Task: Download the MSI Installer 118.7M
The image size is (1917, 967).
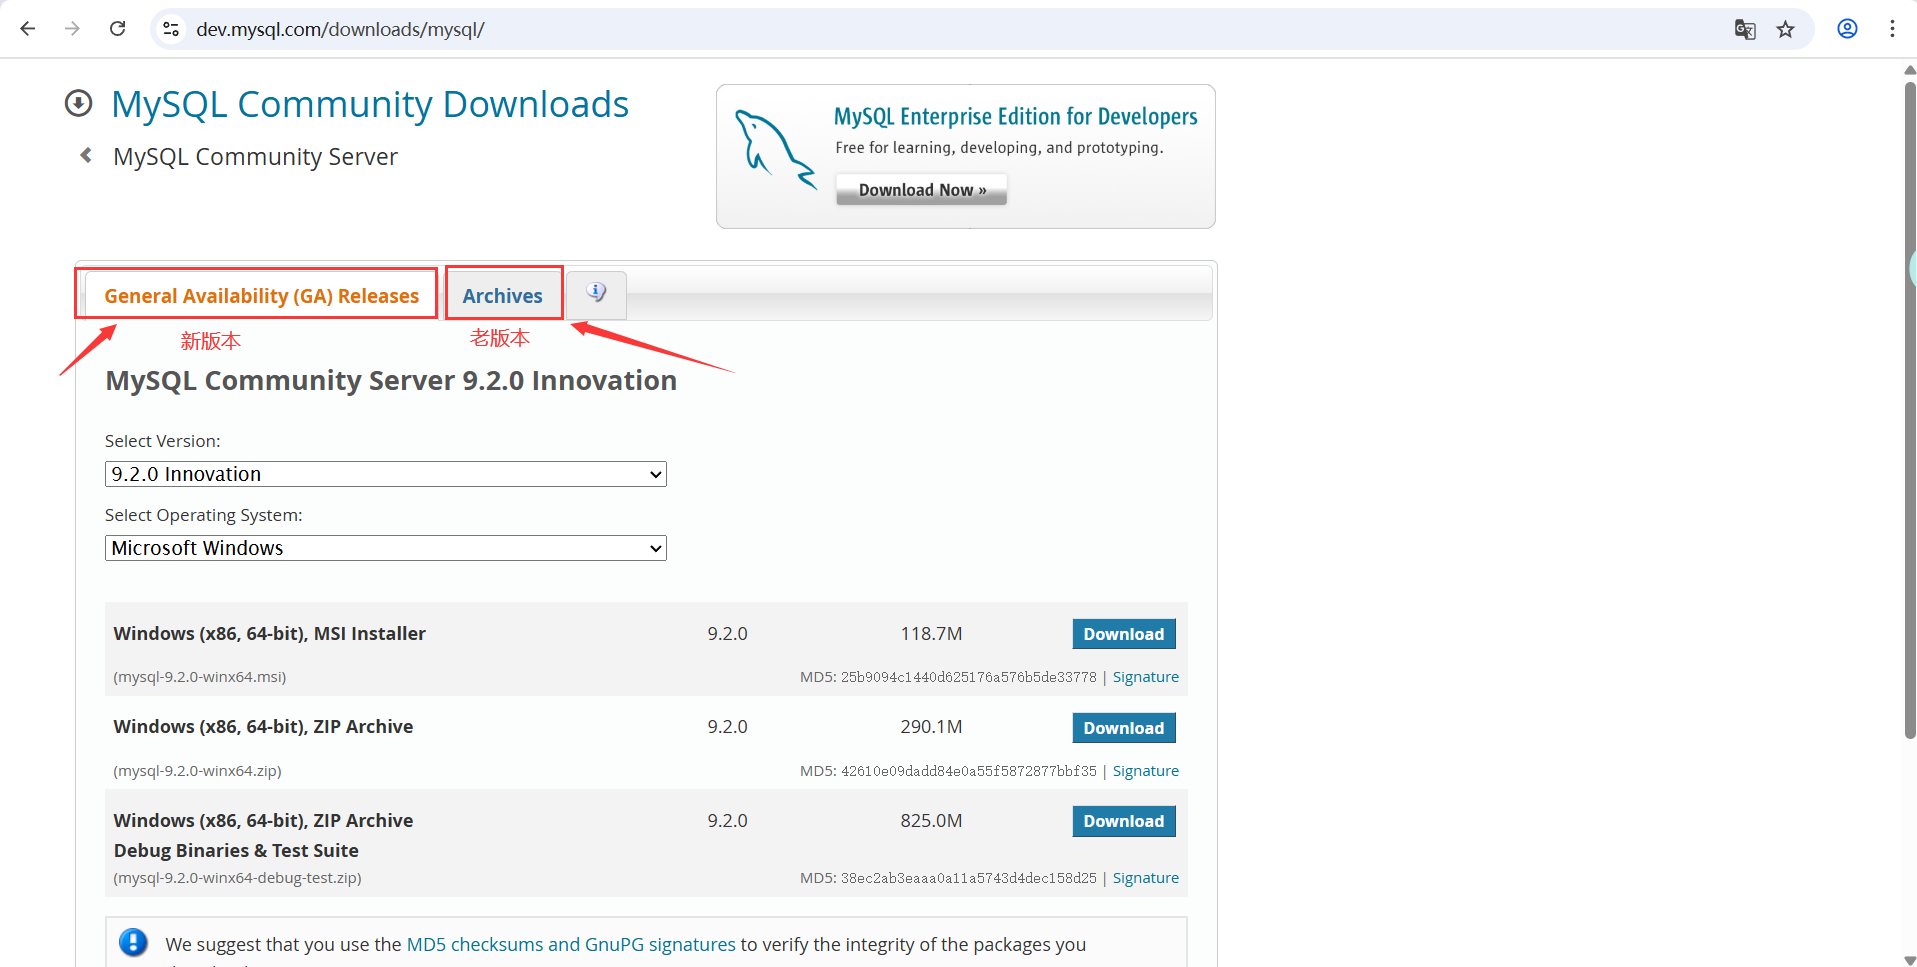Action: 1124,634
